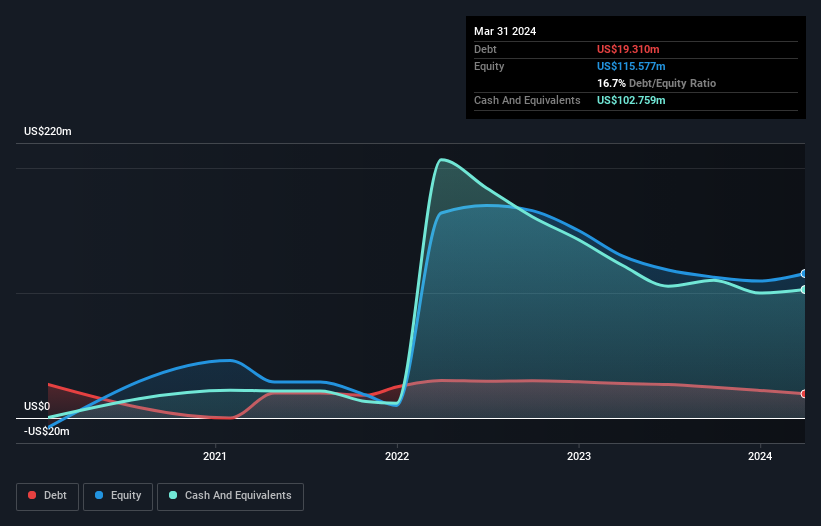Select the Cash endpoint marker on chart
This screenshot has height=526, width=821.
(x=804, y=289)
